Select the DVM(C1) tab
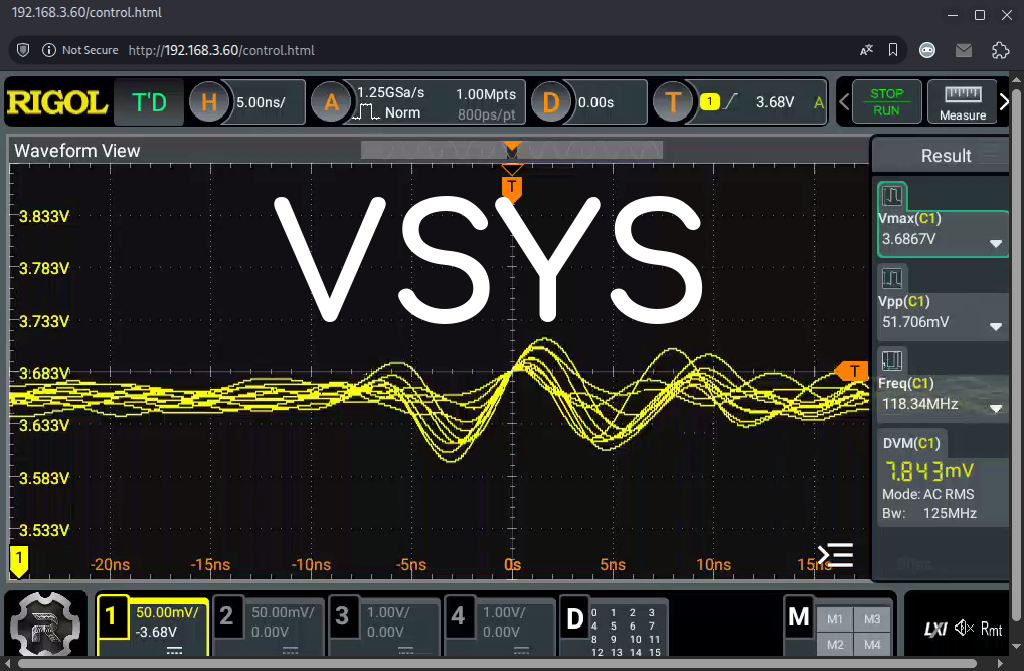1024x671 pixels. 912,443
